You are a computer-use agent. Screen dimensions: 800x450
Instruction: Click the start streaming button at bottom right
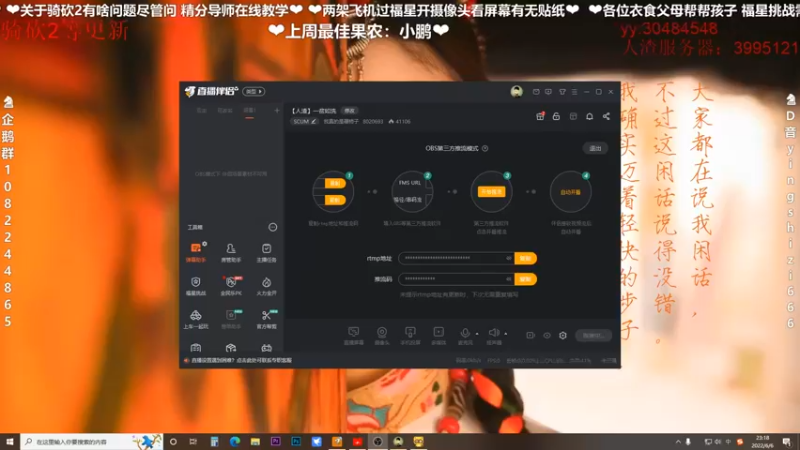tap(593, 336)
